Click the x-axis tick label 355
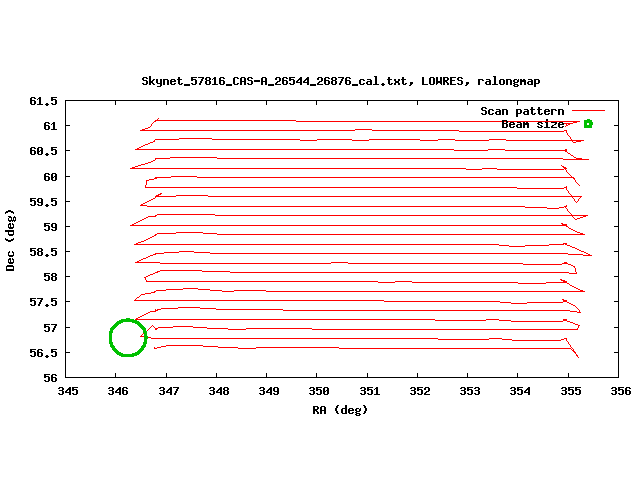 571,391
